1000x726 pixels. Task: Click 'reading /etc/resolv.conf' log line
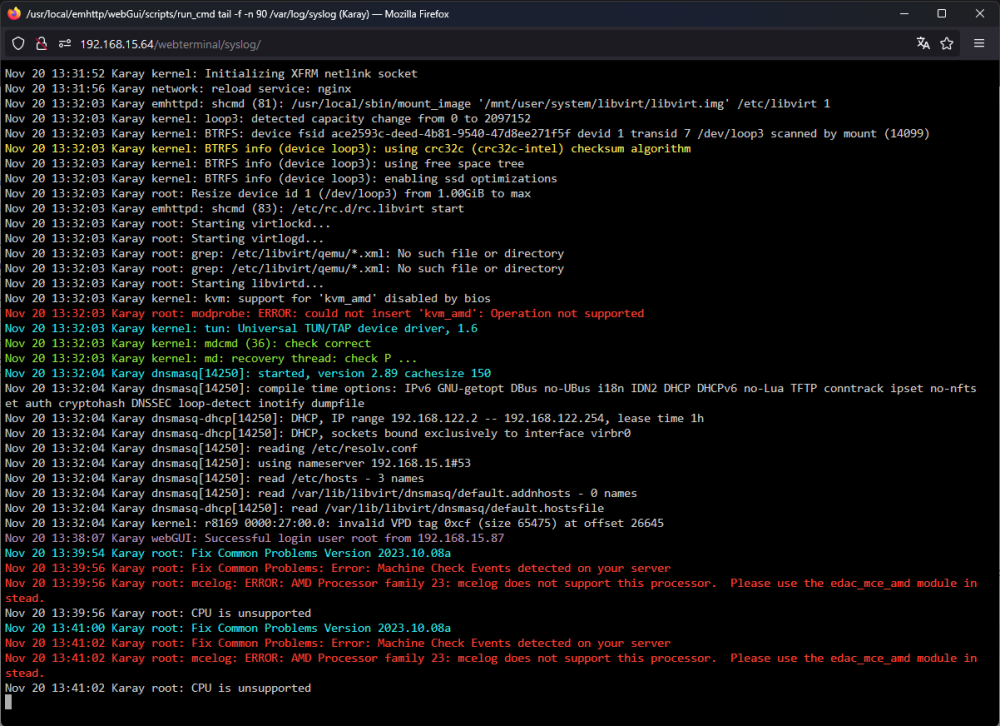pyautogui.click(x=211, y=448)
